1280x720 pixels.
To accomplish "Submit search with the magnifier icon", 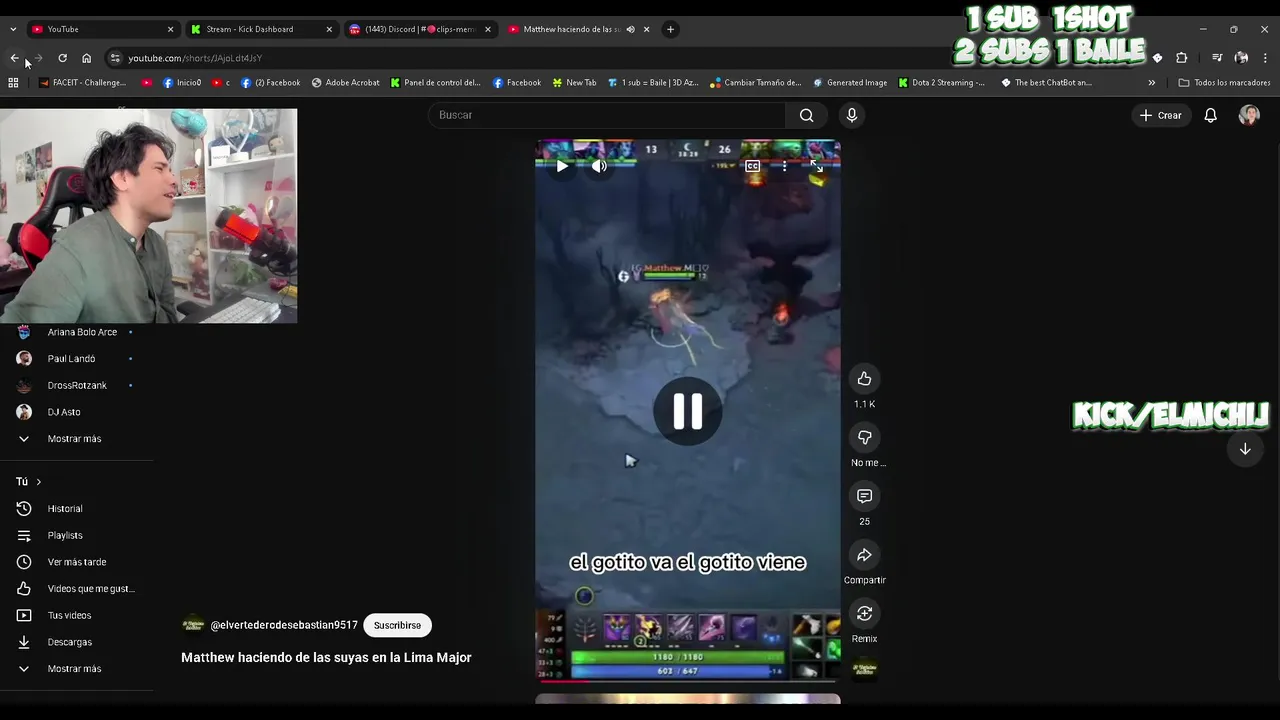I will (x=806, y=115).
